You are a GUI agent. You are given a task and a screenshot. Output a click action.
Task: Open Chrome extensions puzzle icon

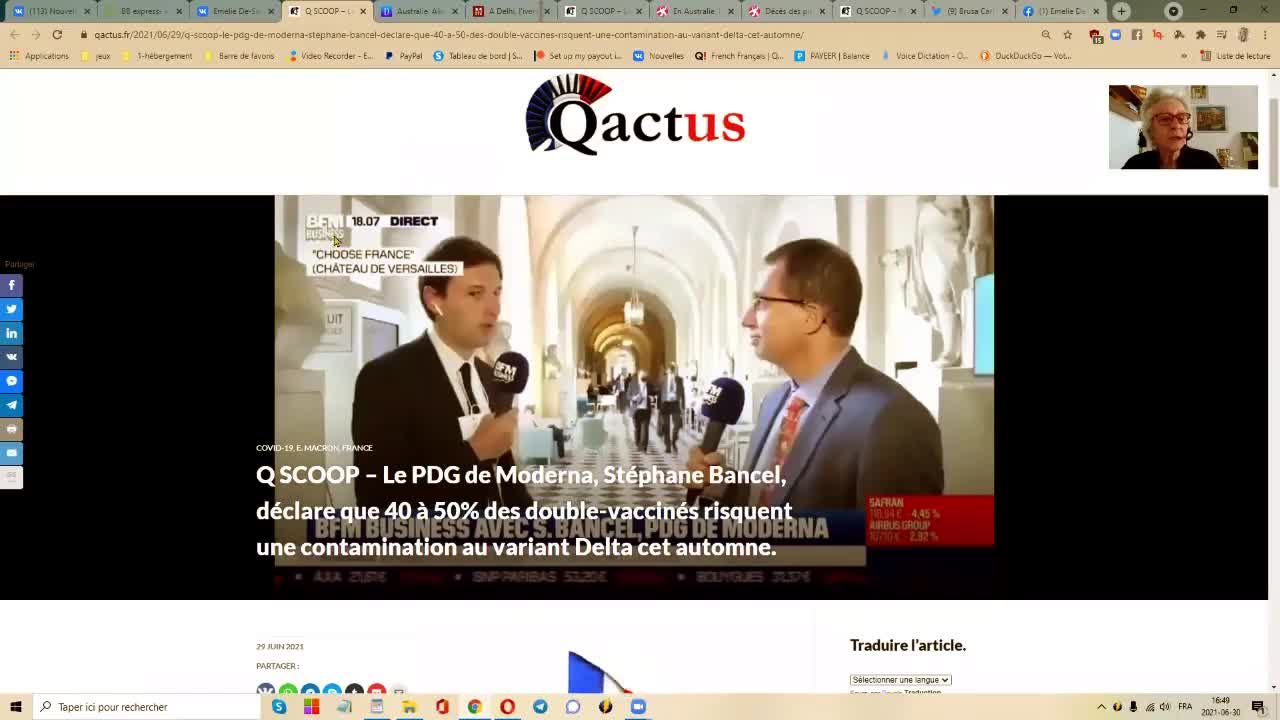click(x=1200, y=34)
